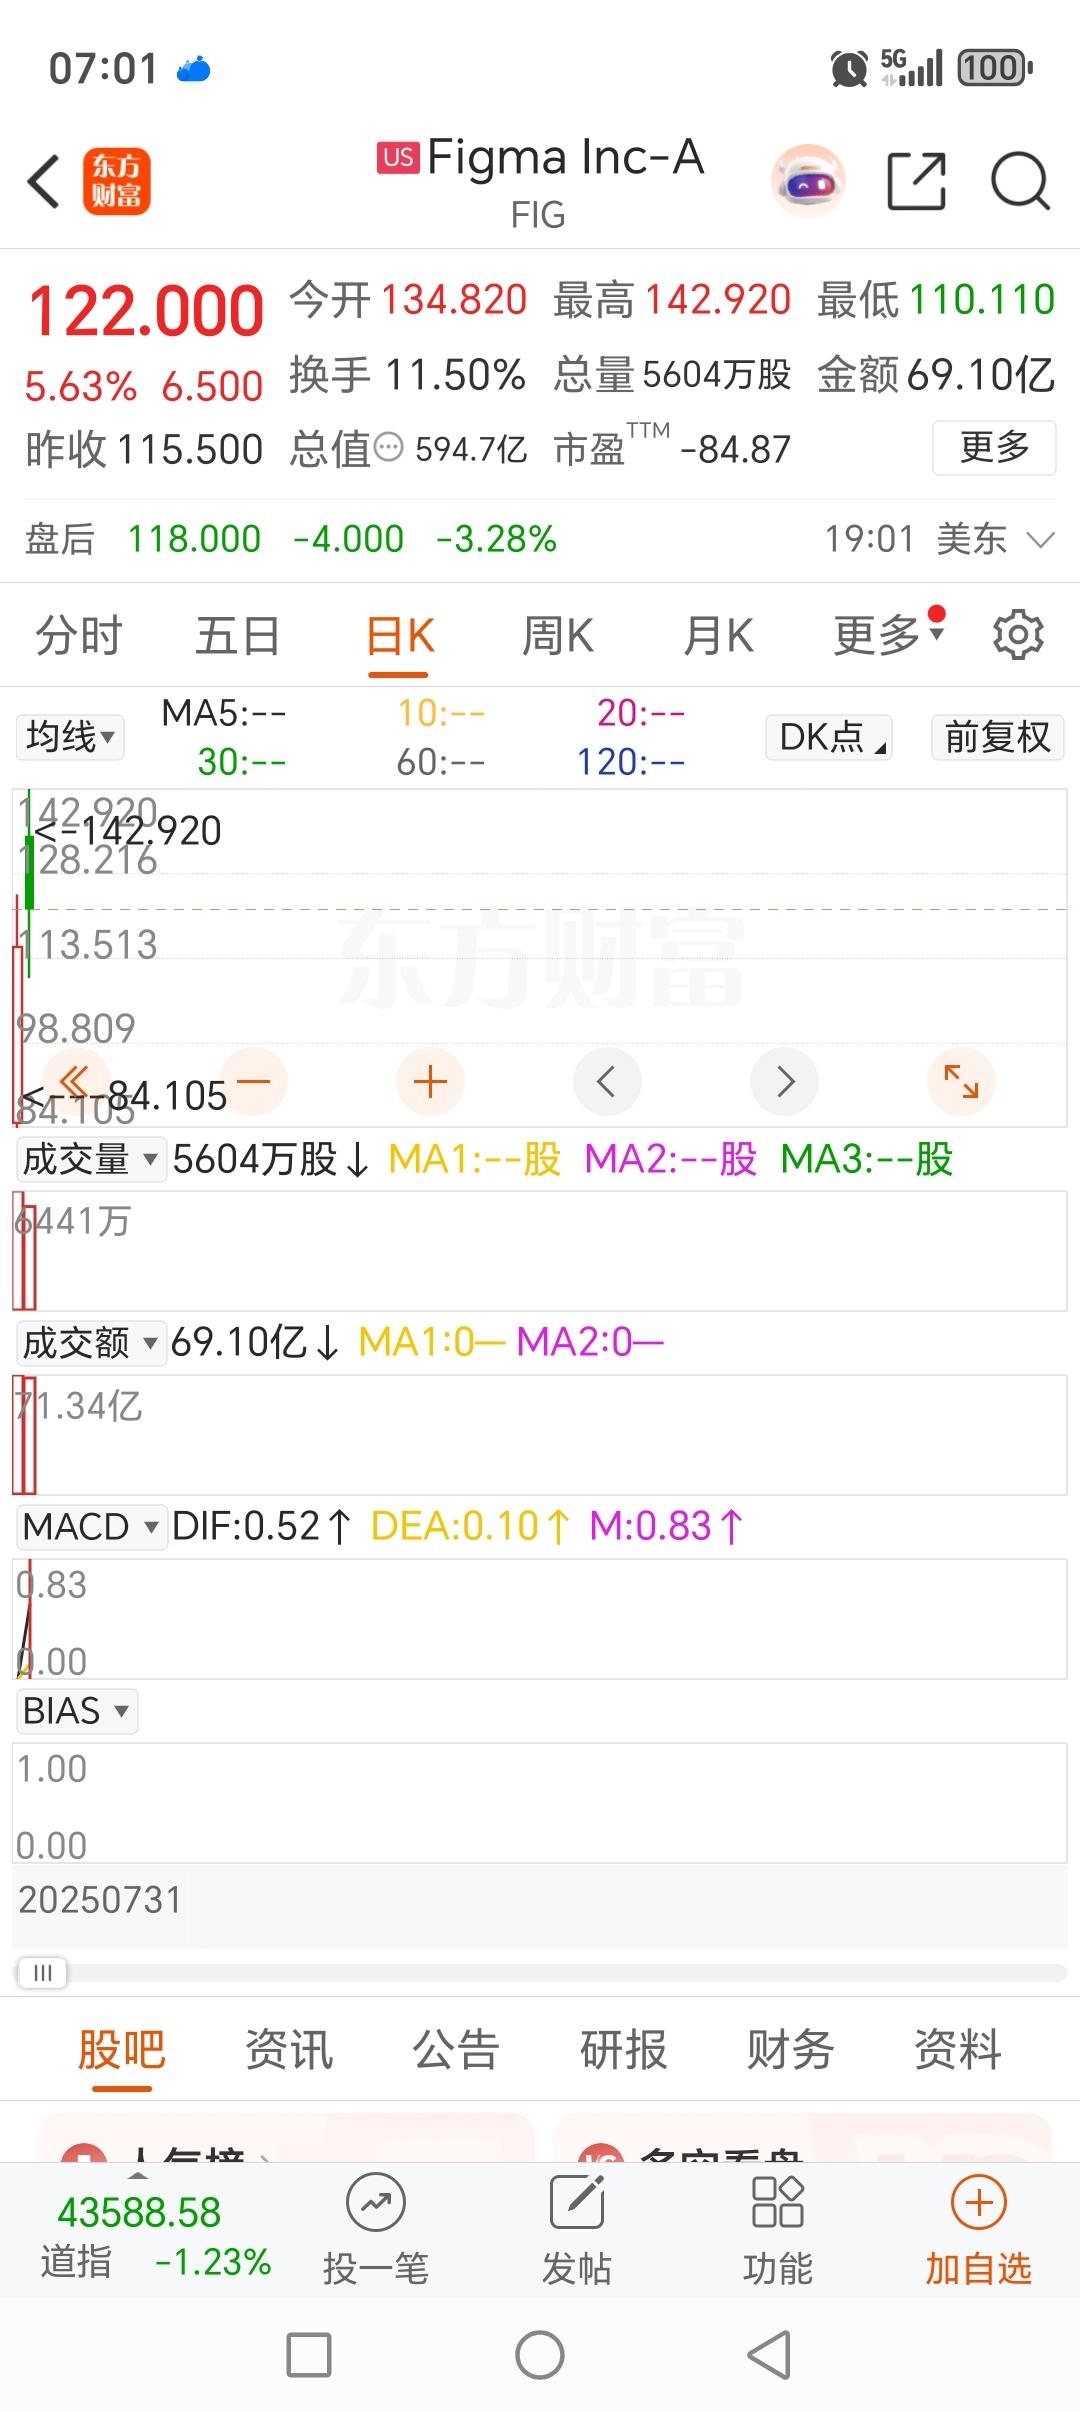Expand the 道指 index ticker bar

click(x=139, y=2177)
